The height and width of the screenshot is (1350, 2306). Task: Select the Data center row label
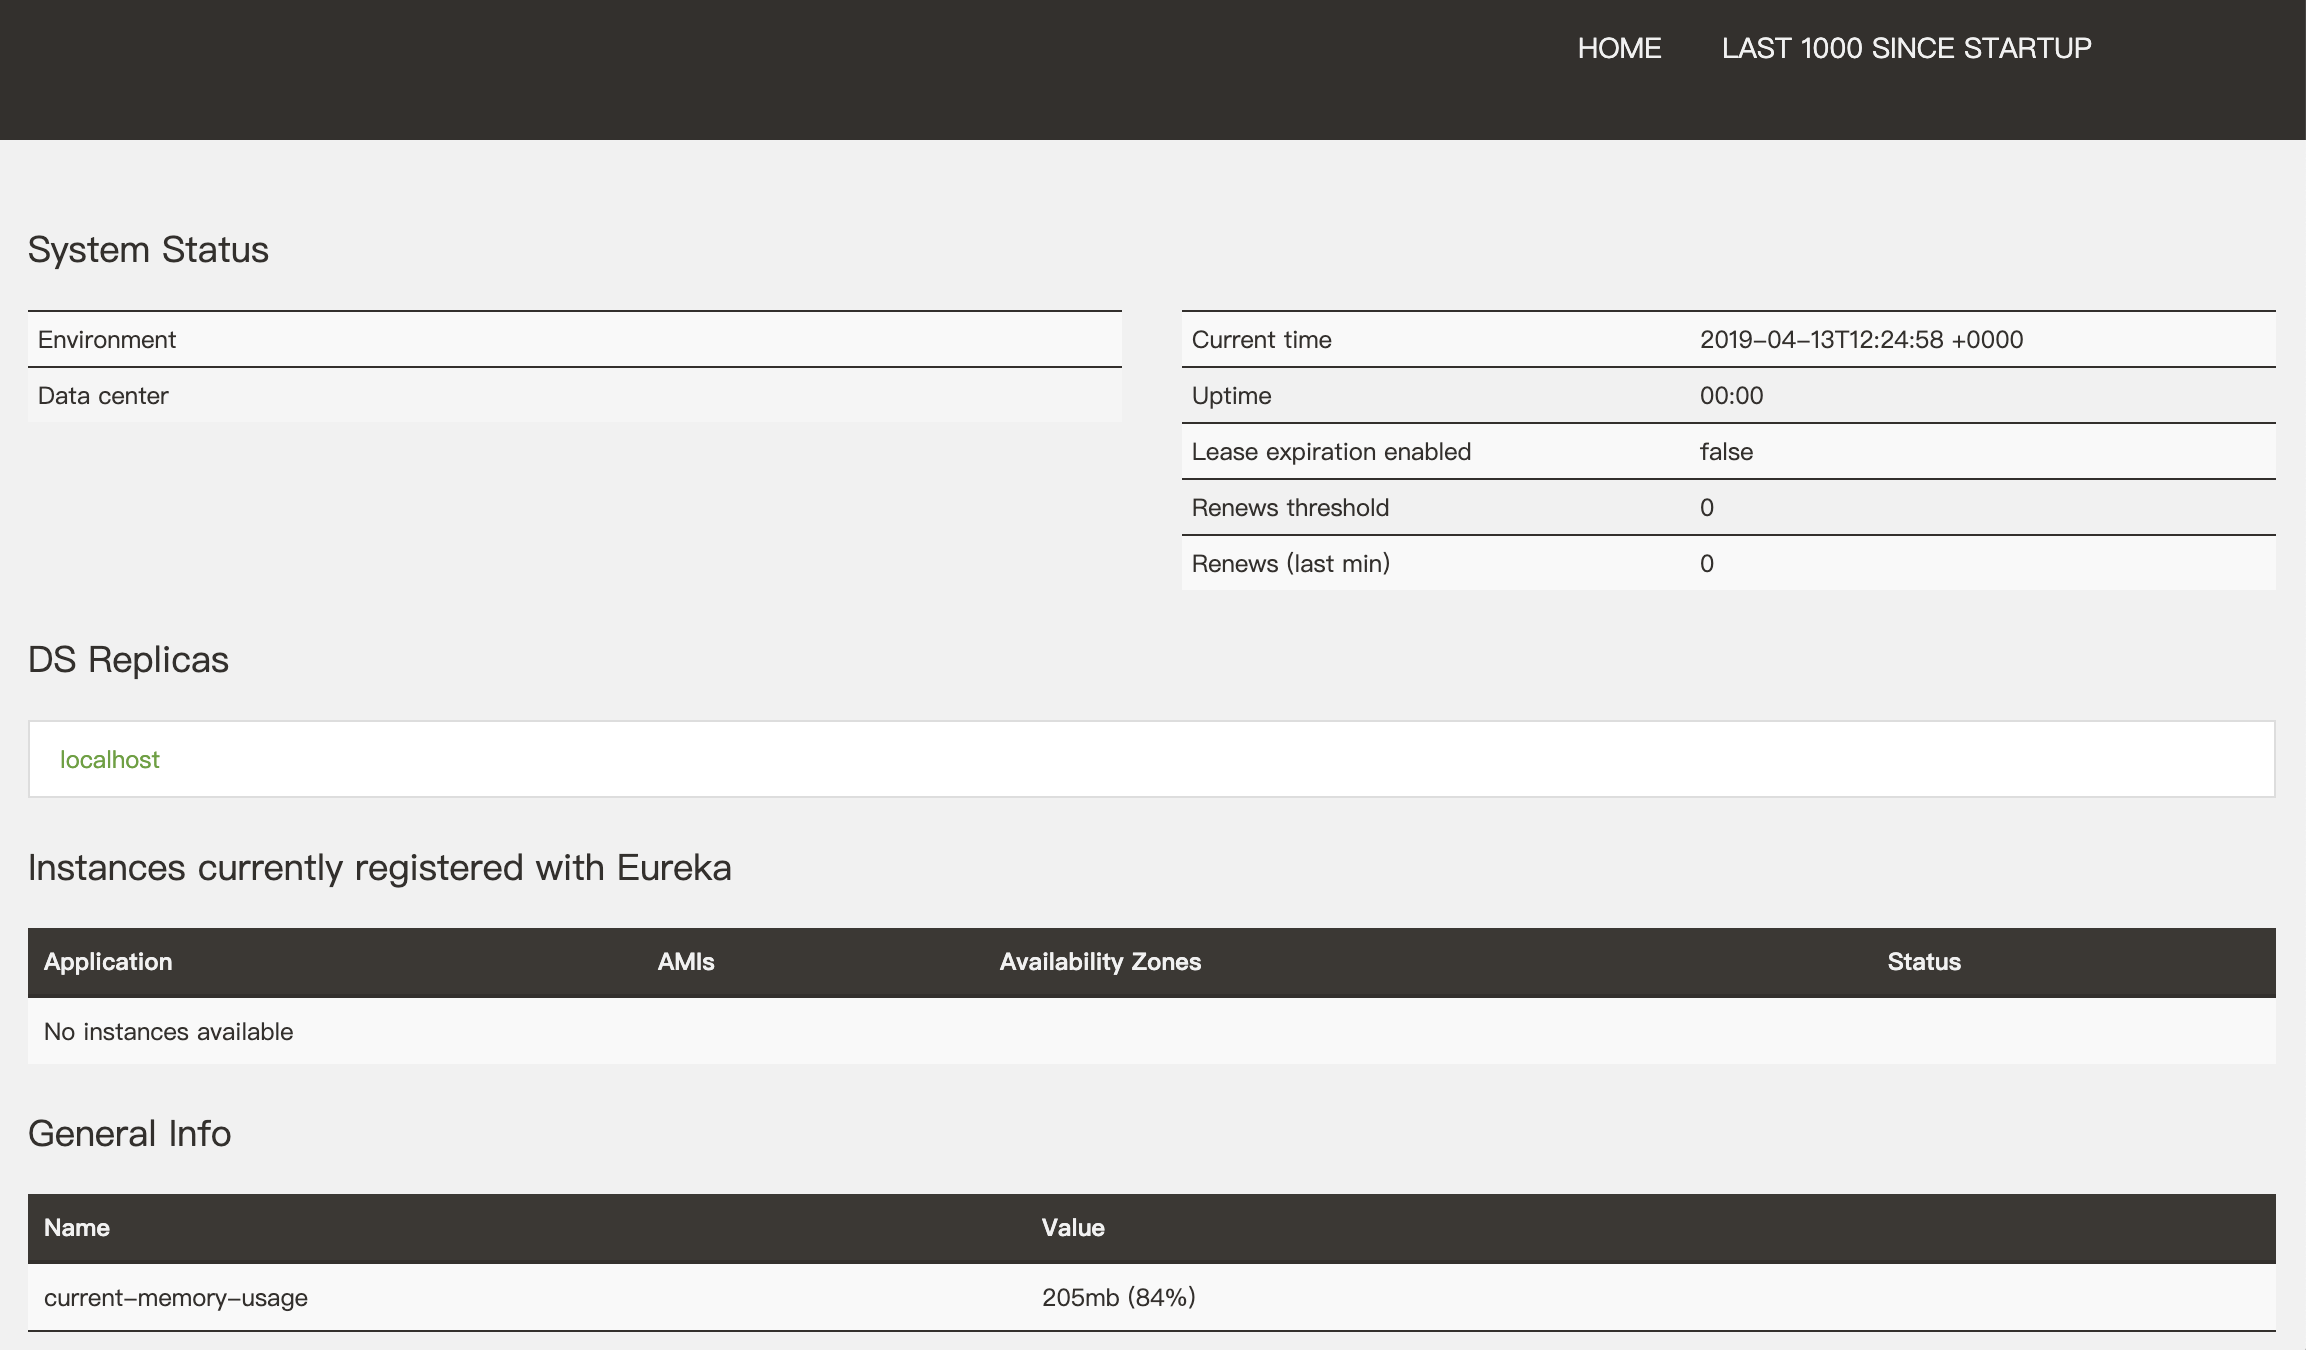pos(103,396)
